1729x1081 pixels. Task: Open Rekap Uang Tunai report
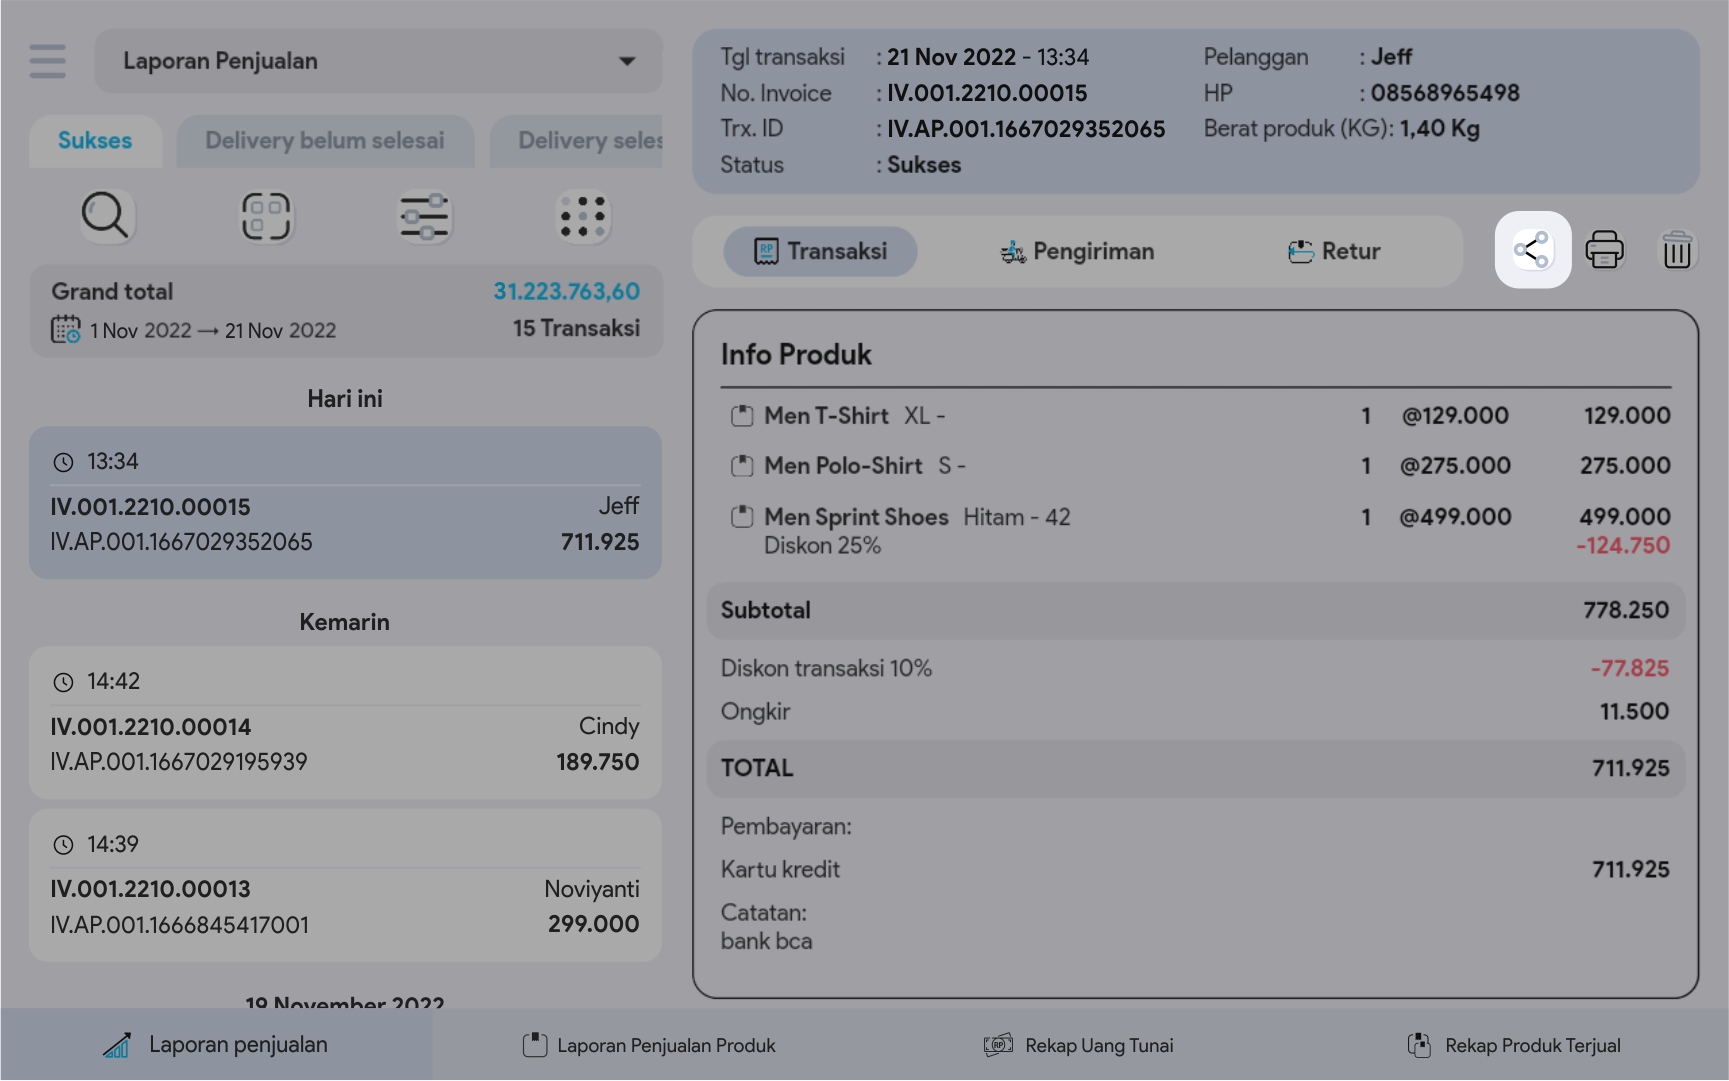[x=1079, y=1045]
